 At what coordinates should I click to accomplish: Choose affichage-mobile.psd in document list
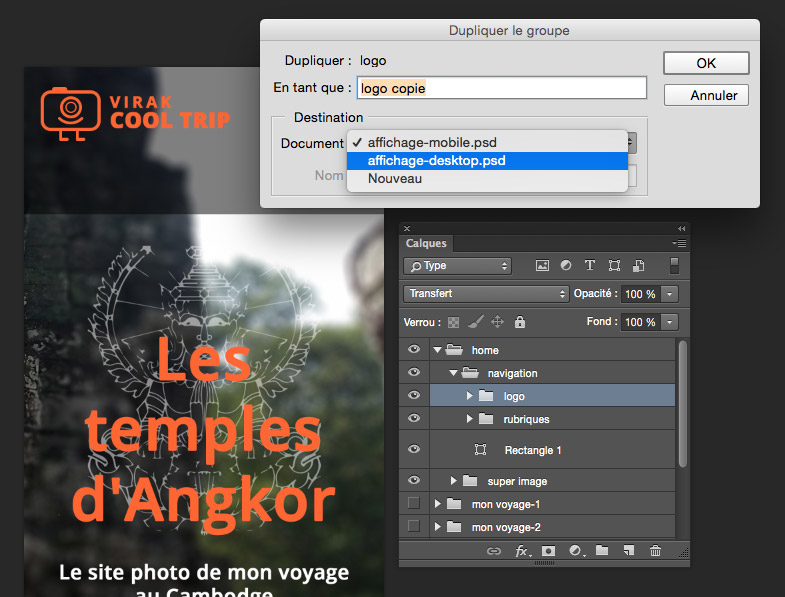[487, 143]
